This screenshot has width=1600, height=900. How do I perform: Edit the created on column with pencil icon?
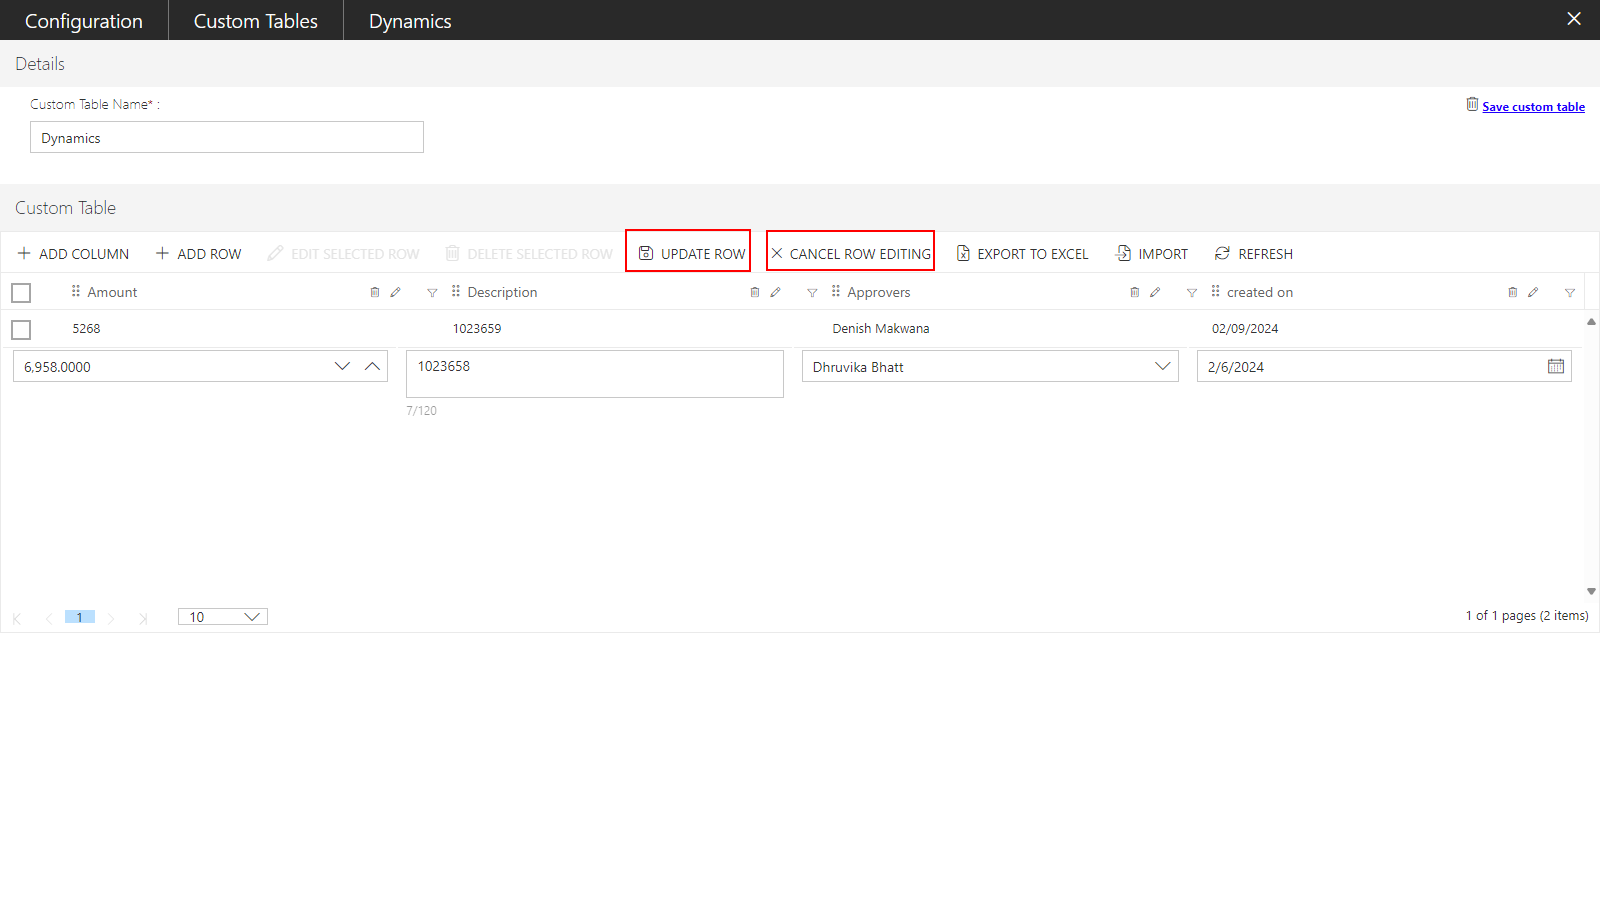pyautogui.click(x=1534, y=292)
